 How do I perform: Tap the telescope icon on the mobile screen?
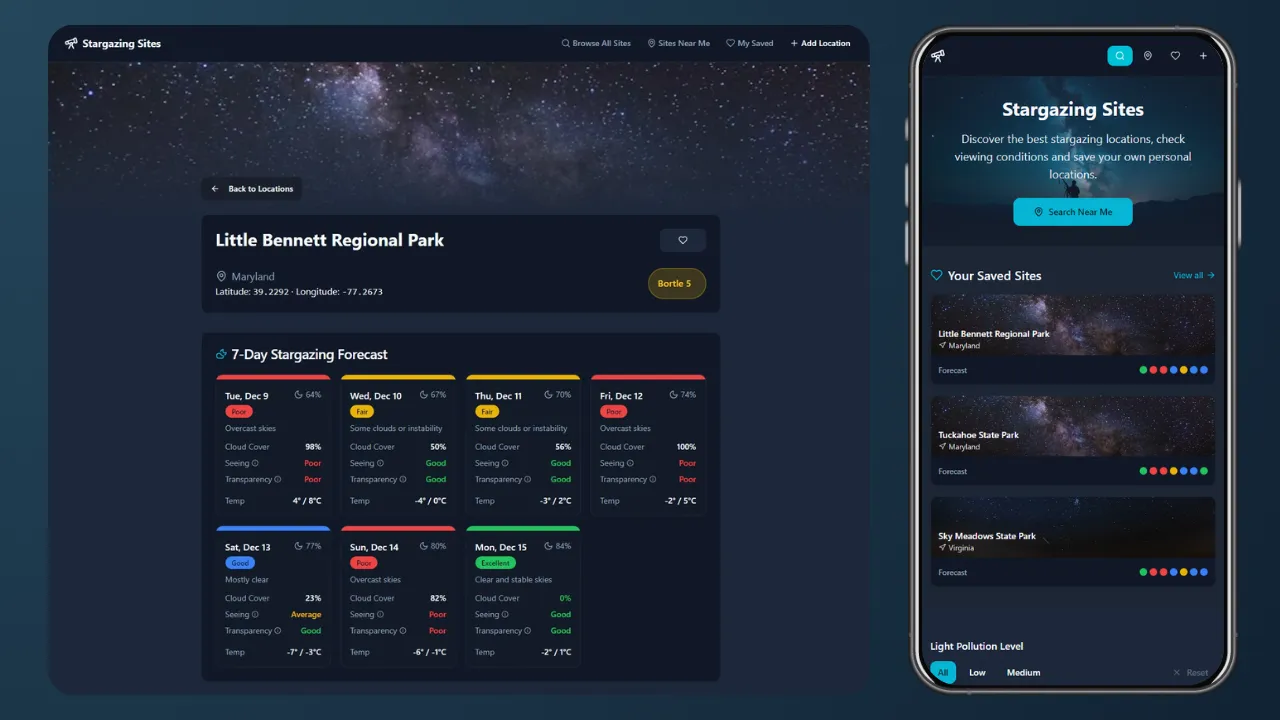coord(938,55)
